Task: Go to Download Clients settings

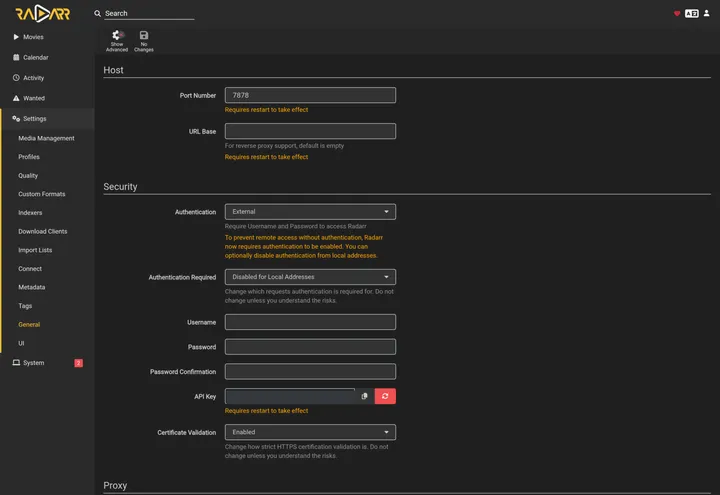Action: (42, 231)
